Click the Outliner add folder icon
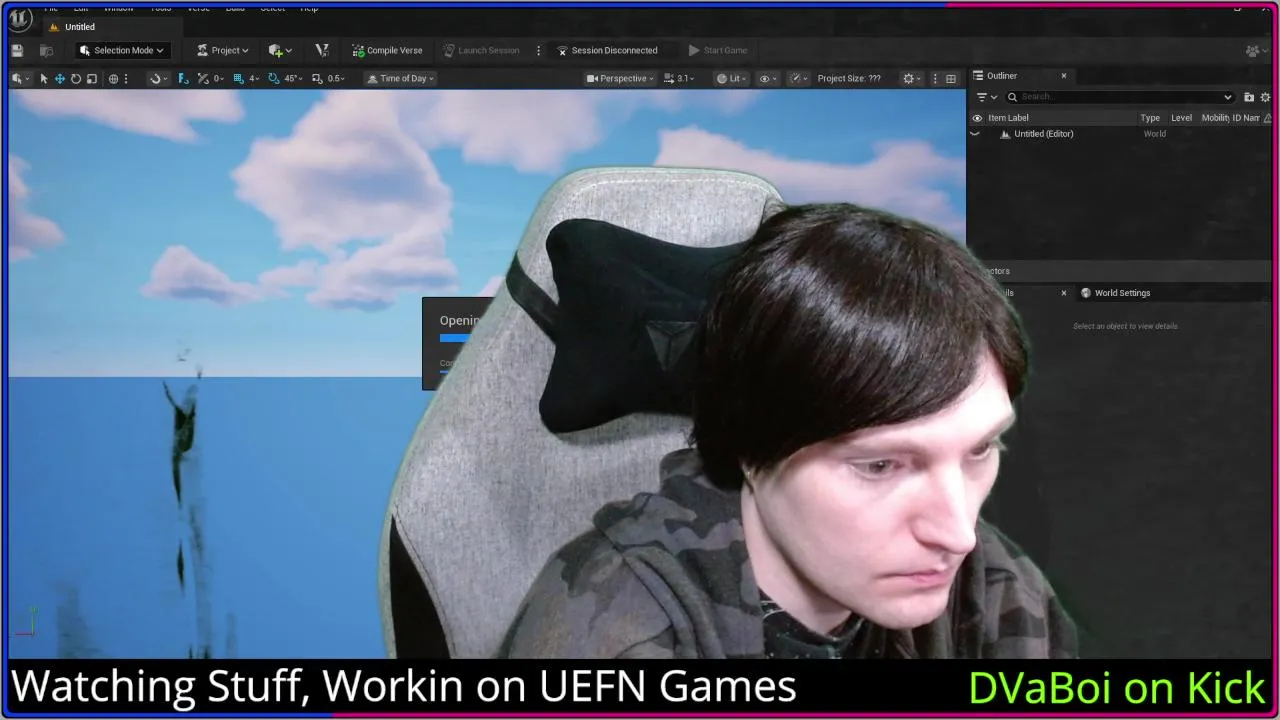This screenshot has width=1280, height=720. point(1249,97)
